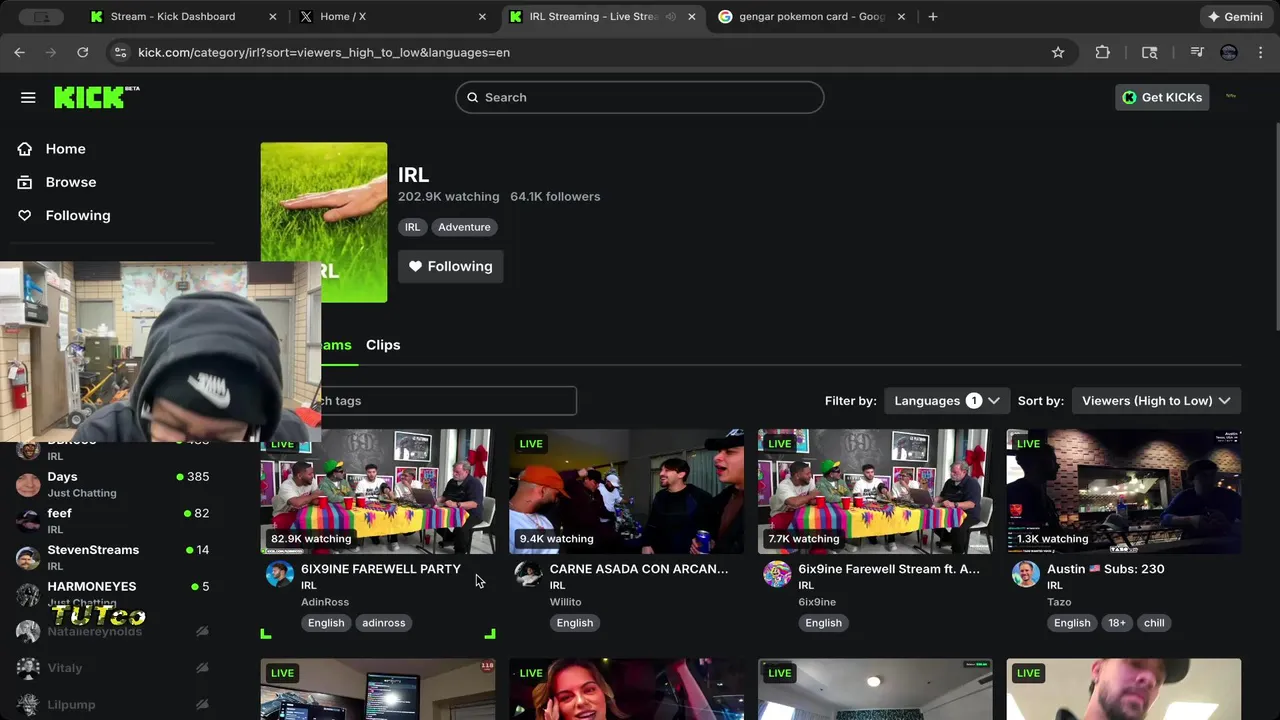Open Willito channel name link

pyautogui.click(x=565, y=602)
